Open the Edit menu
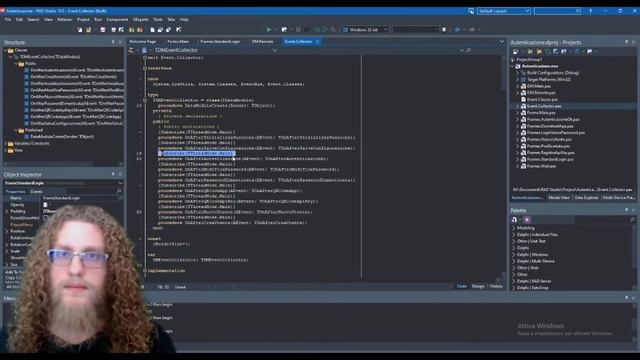 click(x=19, y=20)
